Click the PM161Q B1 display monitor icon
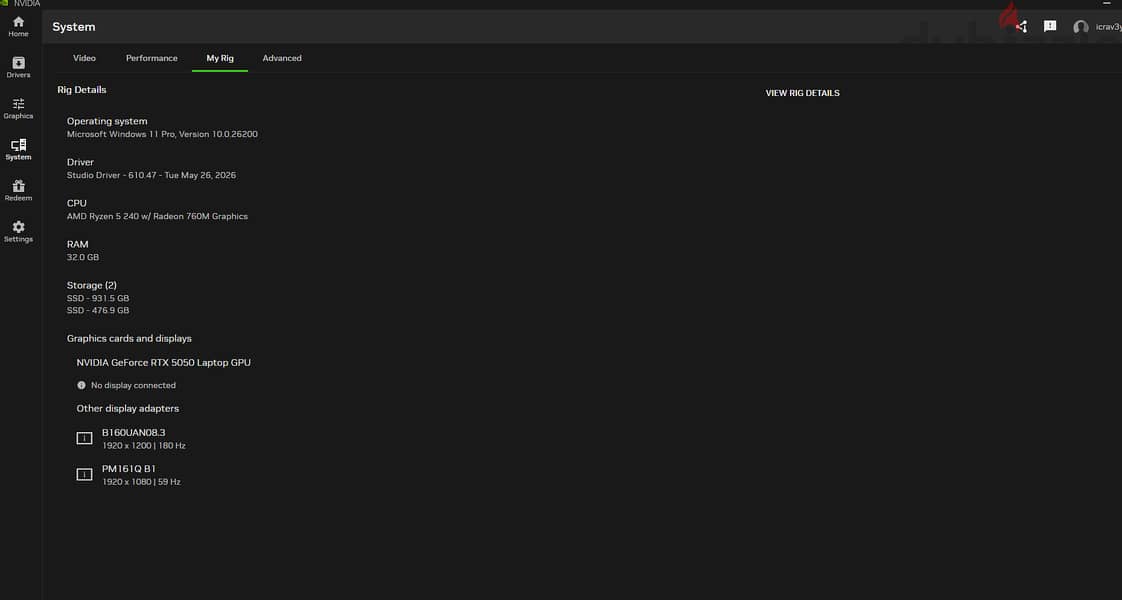The height and width of the screenshot is (600, 1122). [x=84, y=474]
